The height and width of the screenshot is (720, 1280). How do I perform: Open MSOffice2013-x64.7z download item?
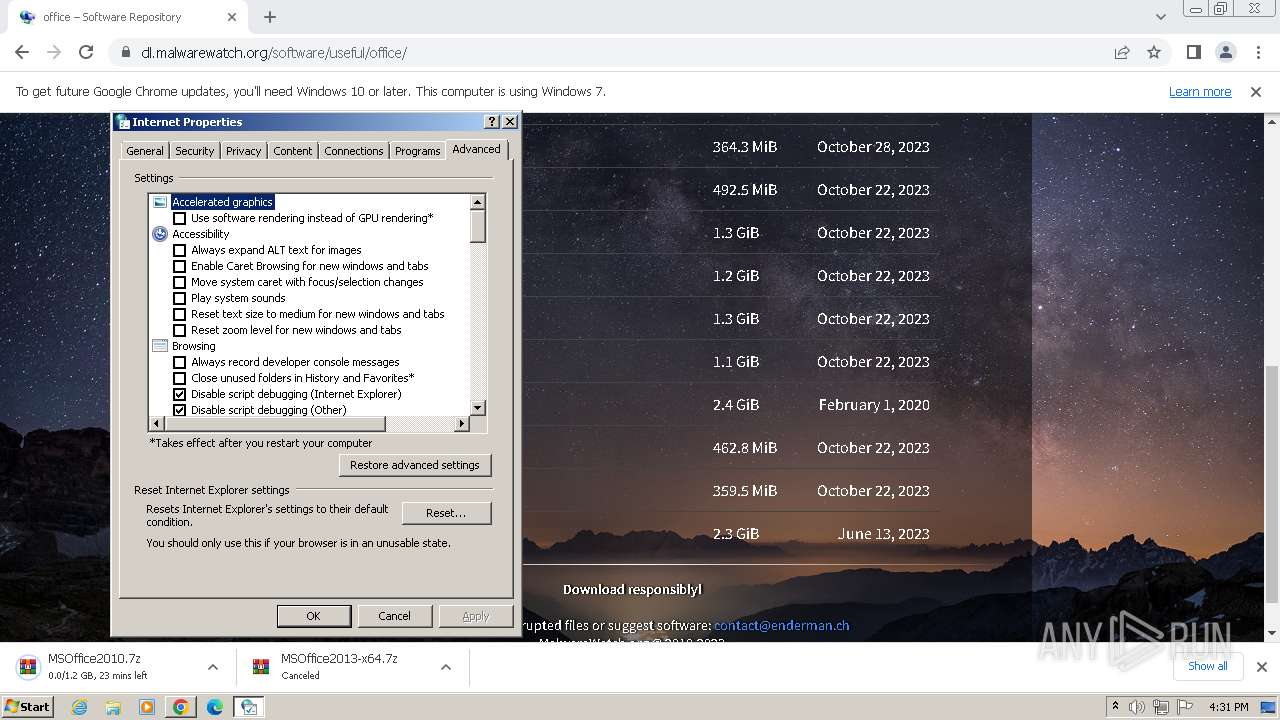(x=339, y=667)
